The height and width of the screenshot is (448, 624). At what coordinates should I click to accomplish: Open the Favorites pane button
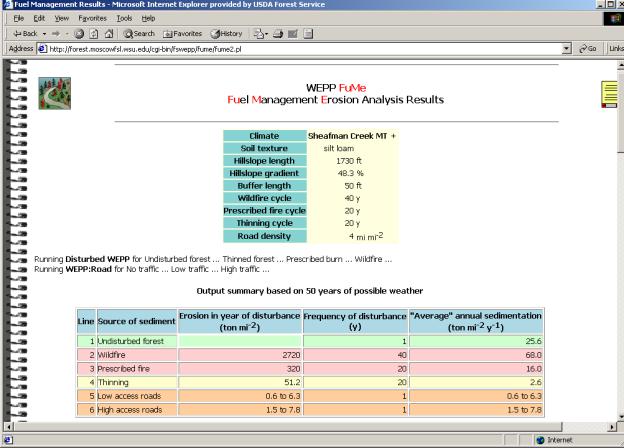(183, 34)
